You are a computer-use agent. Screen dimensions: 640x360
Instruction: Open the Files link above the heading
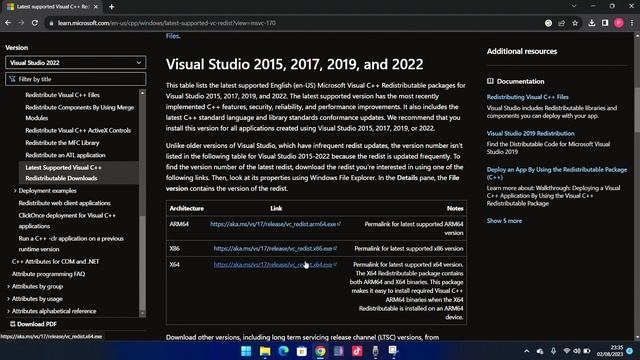point(173,36)
